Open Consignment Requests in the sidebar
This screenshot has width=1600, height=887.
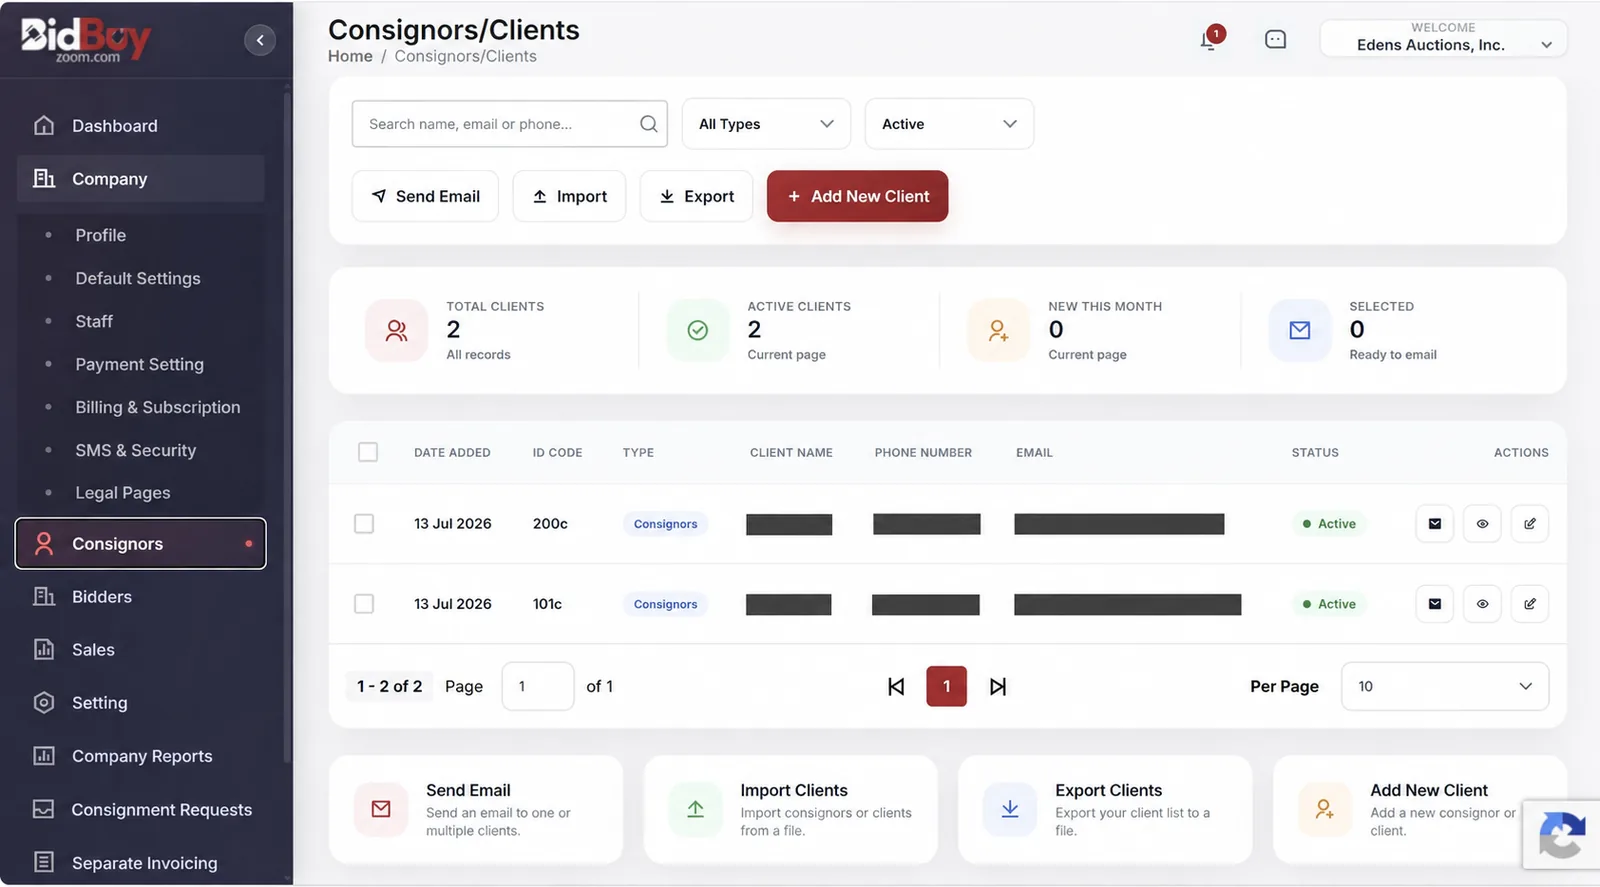pos(141,810)
